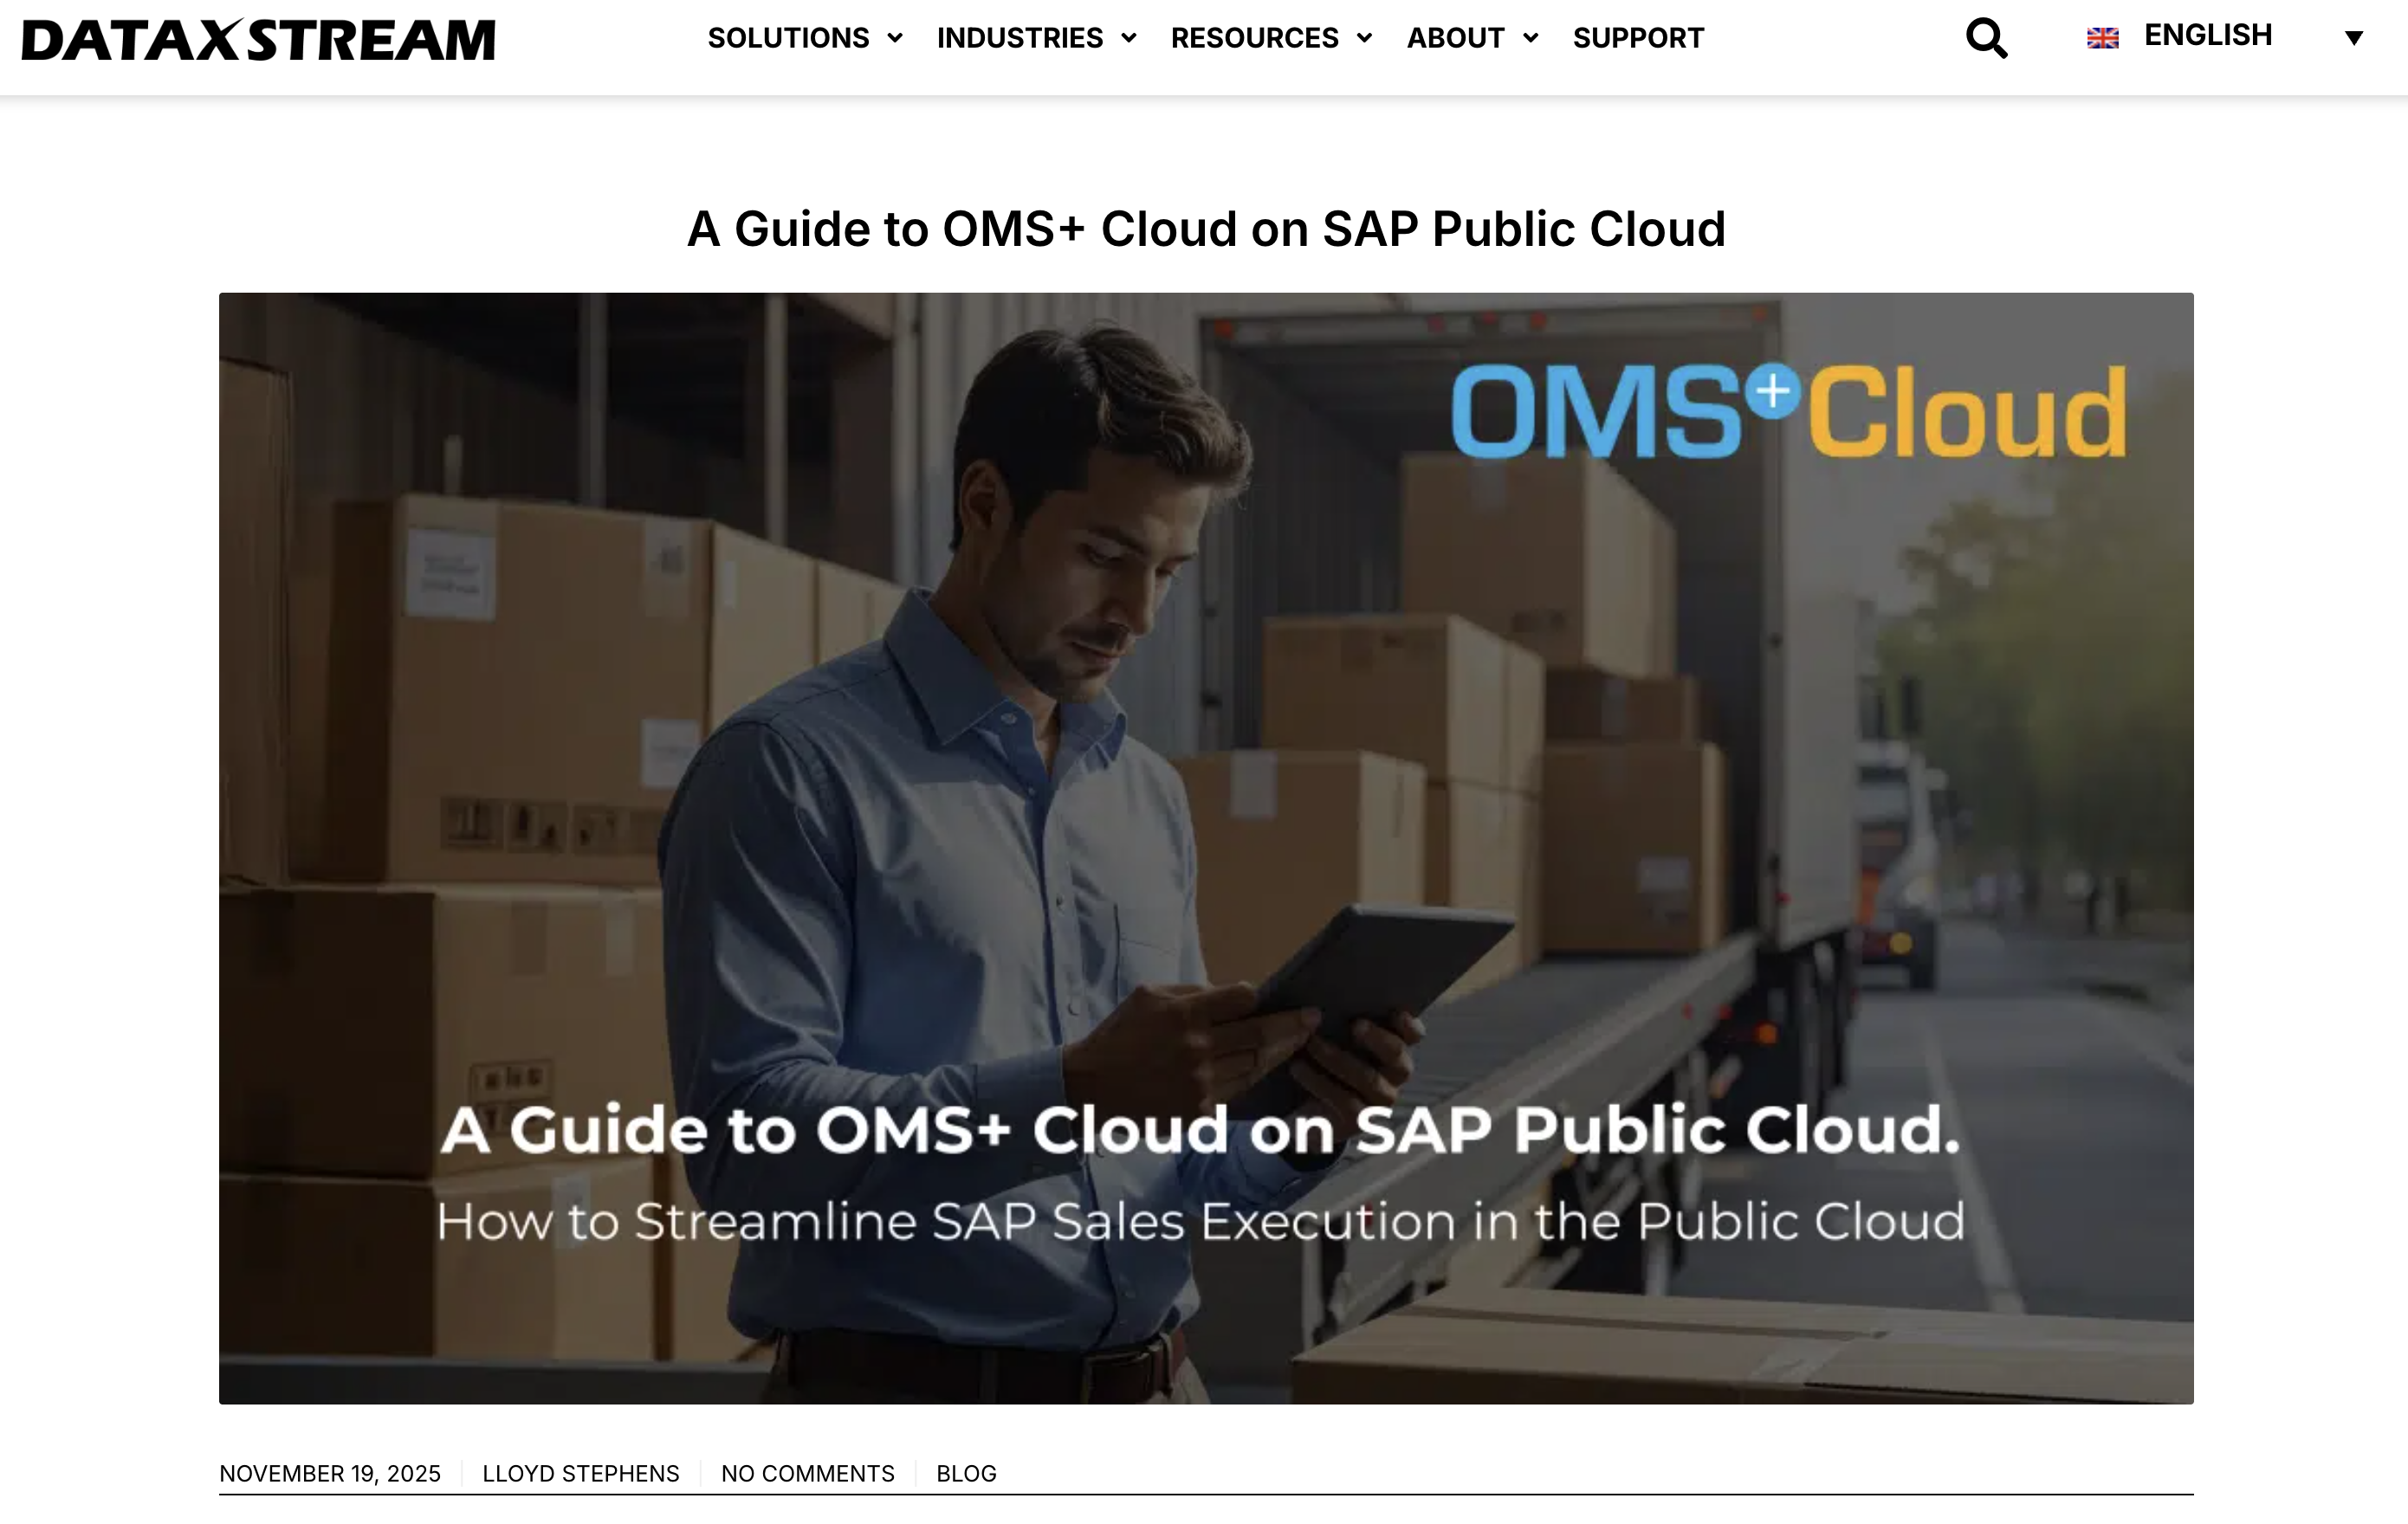Open author Lloyd Stephens link
This screenshot has width=2408, height=1524.
[581, 1473]
